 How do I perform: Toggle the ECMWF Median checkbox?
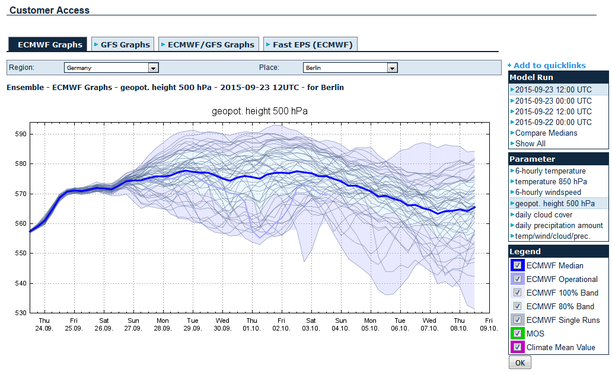point(518,265)
